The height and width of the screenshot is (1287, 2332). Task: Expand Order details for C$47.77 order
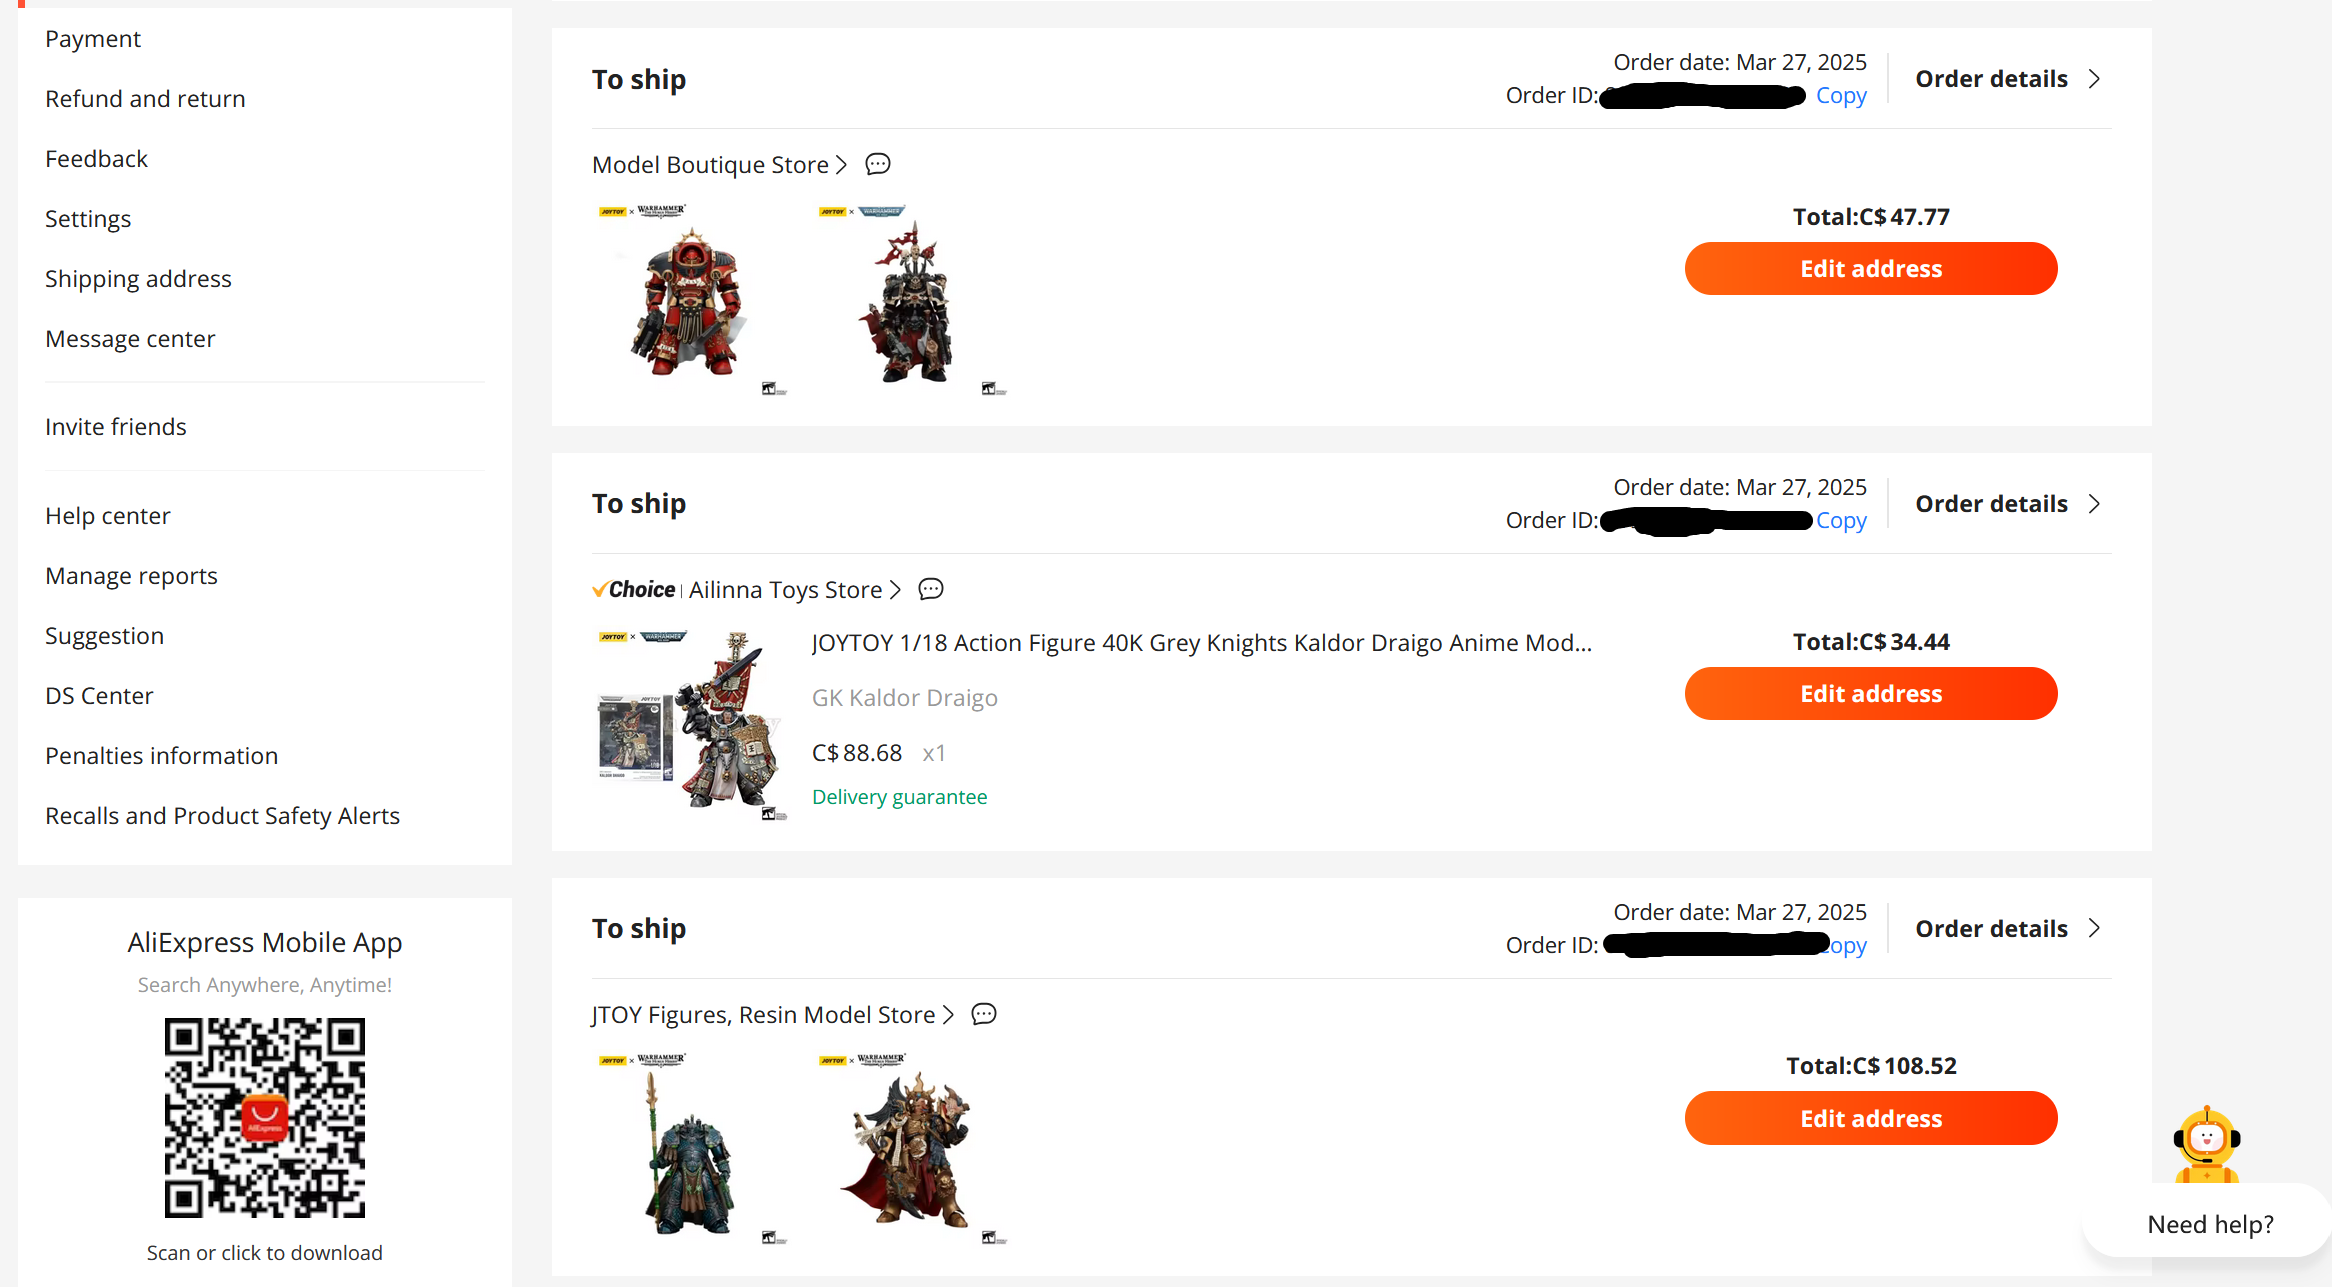tap(2008, 79)
